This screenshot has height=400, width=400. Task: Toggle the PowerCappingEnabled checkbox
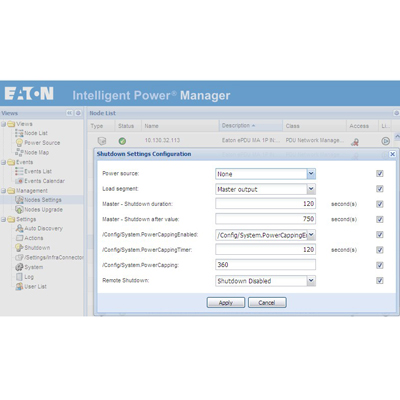tap(380, 235)
